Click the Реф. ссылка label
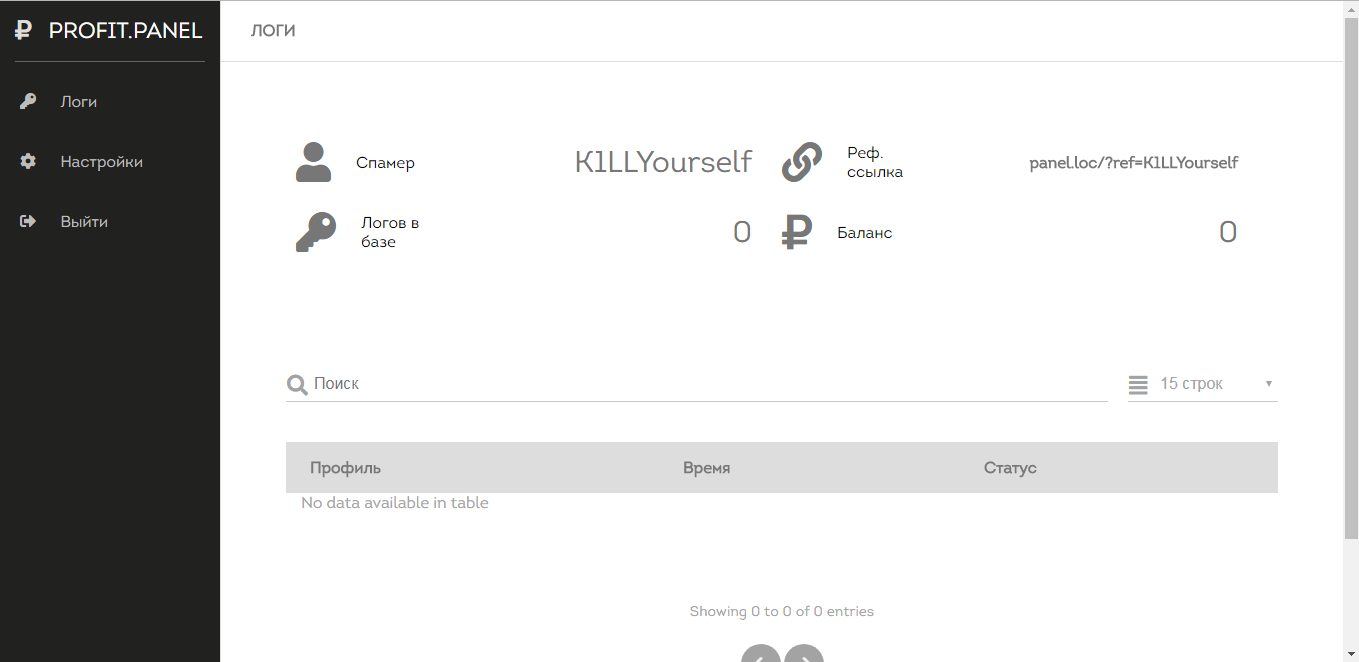This screenshot has width=1359, height=662. point(875,162)
